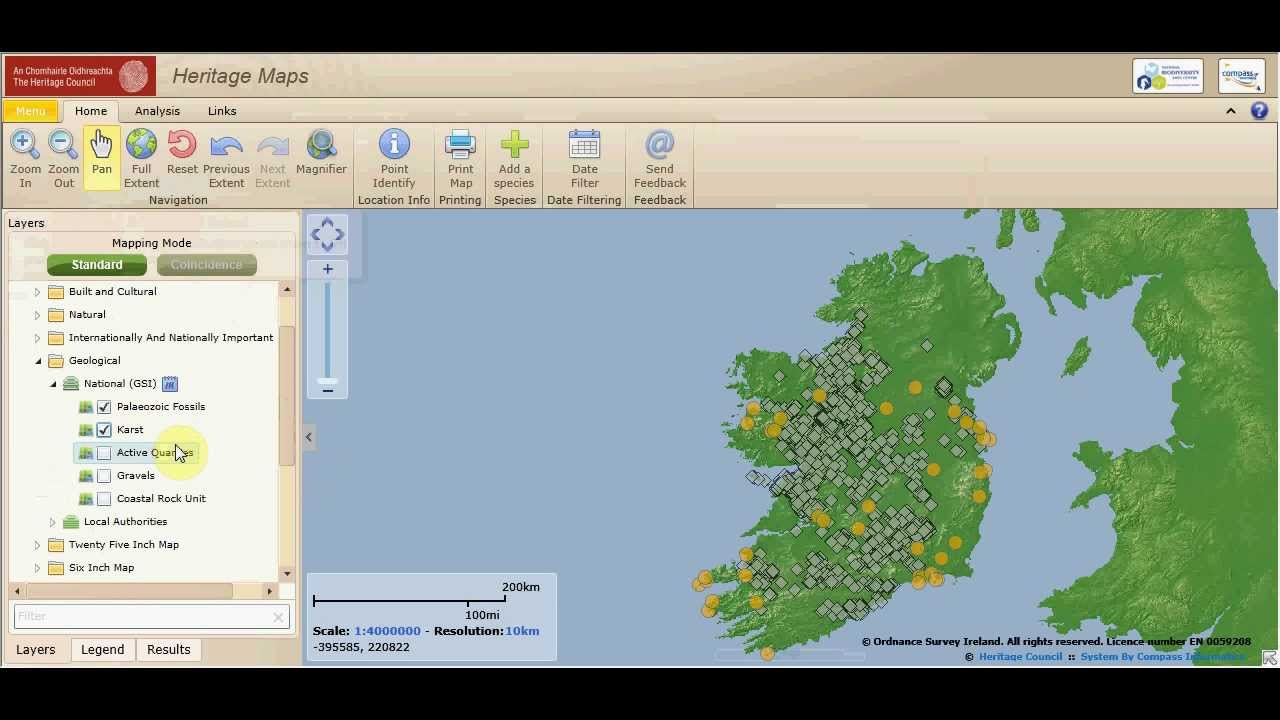Click layer list scroll up arrow

coord(287,290)
